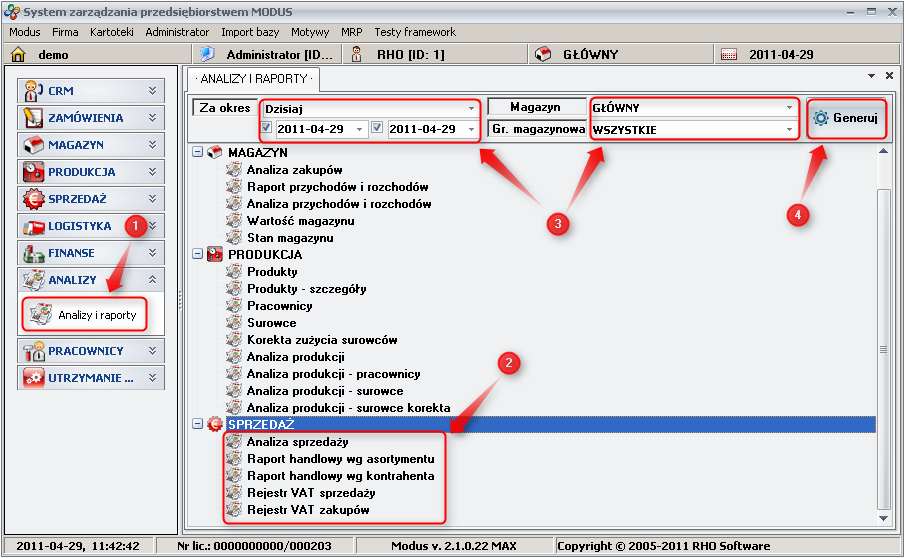905x558 pixels.
Task: Click the MAGAZYN sidebar label
Action: pyautogui.click(x=76, y=145)
